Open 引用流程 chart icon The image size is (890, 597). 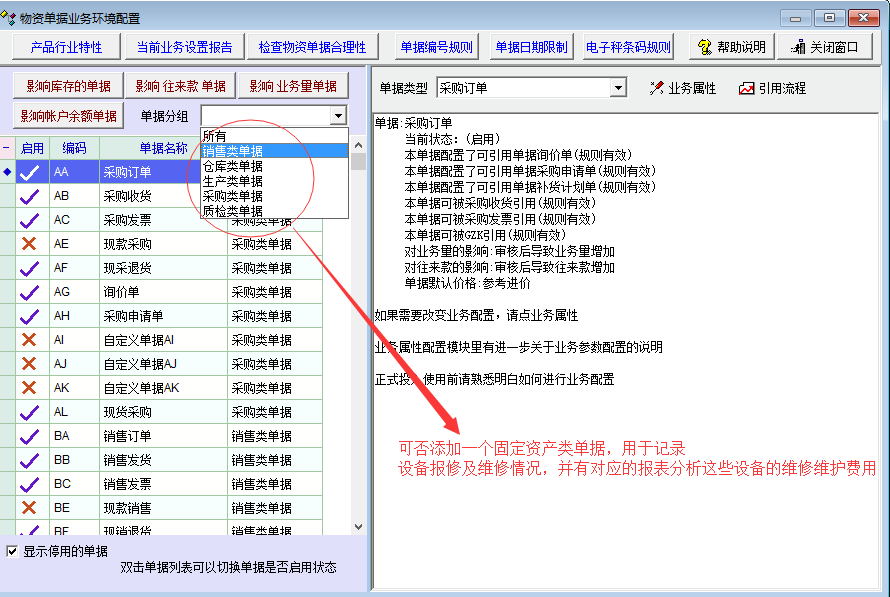coord(746,88)
